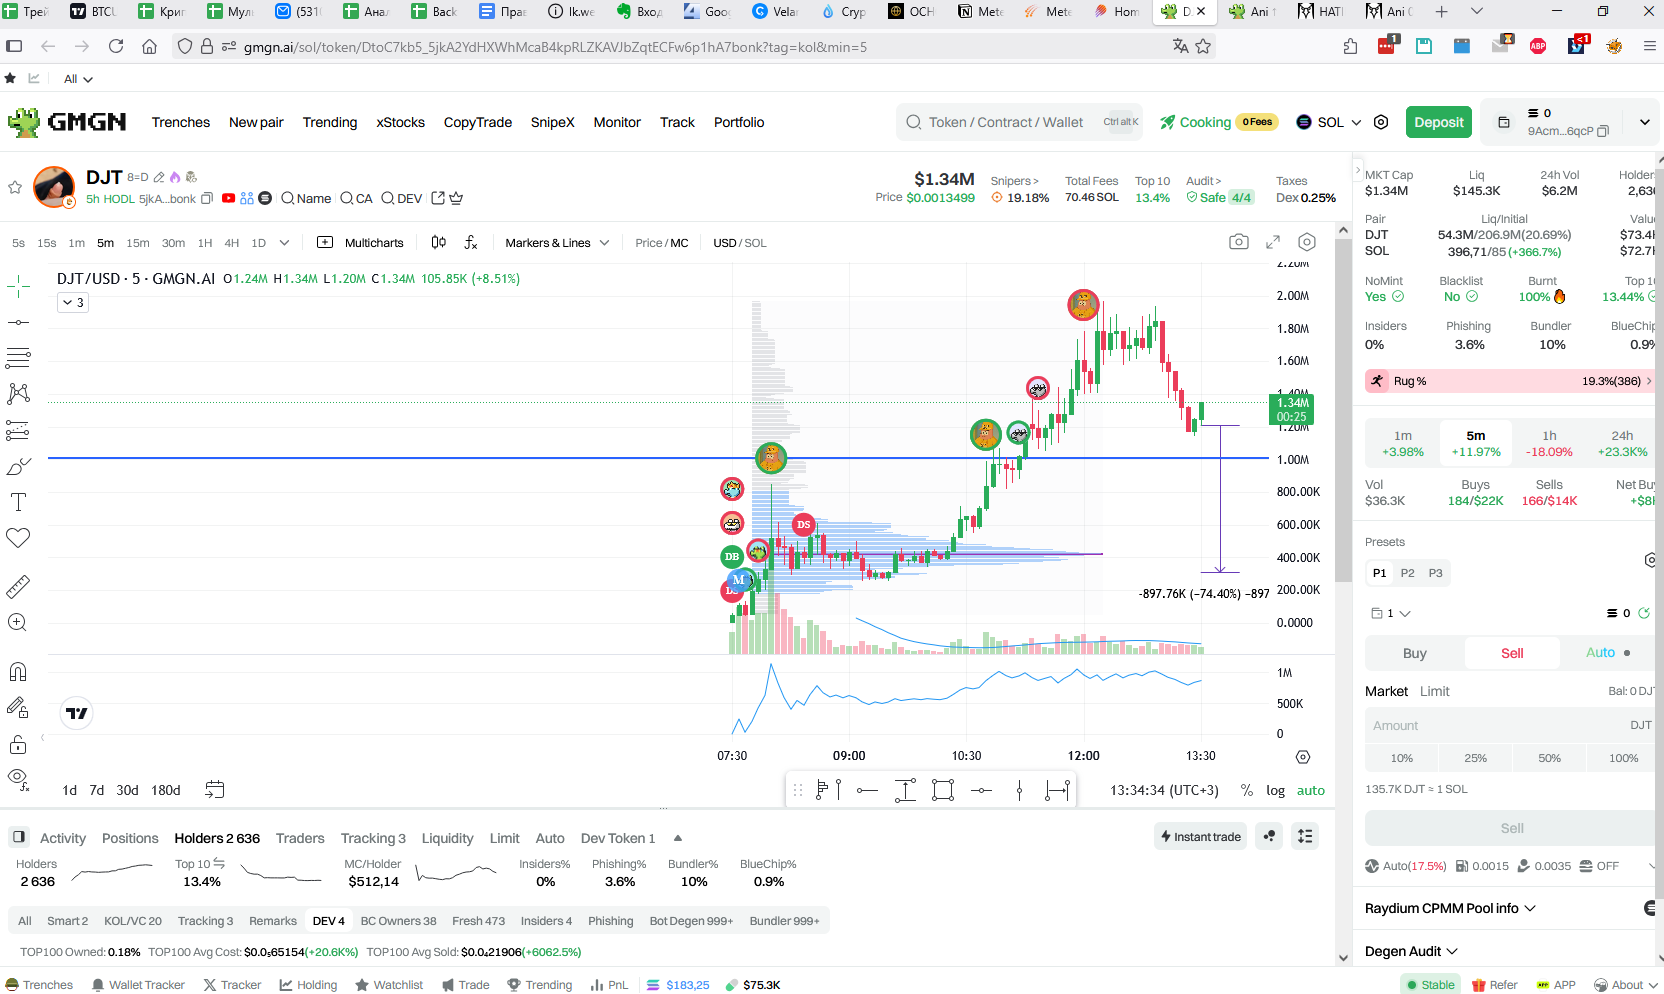Expand Markers & Lines dropdown
This screenshot has height=994, width=1664.
(x=557, y=243)
